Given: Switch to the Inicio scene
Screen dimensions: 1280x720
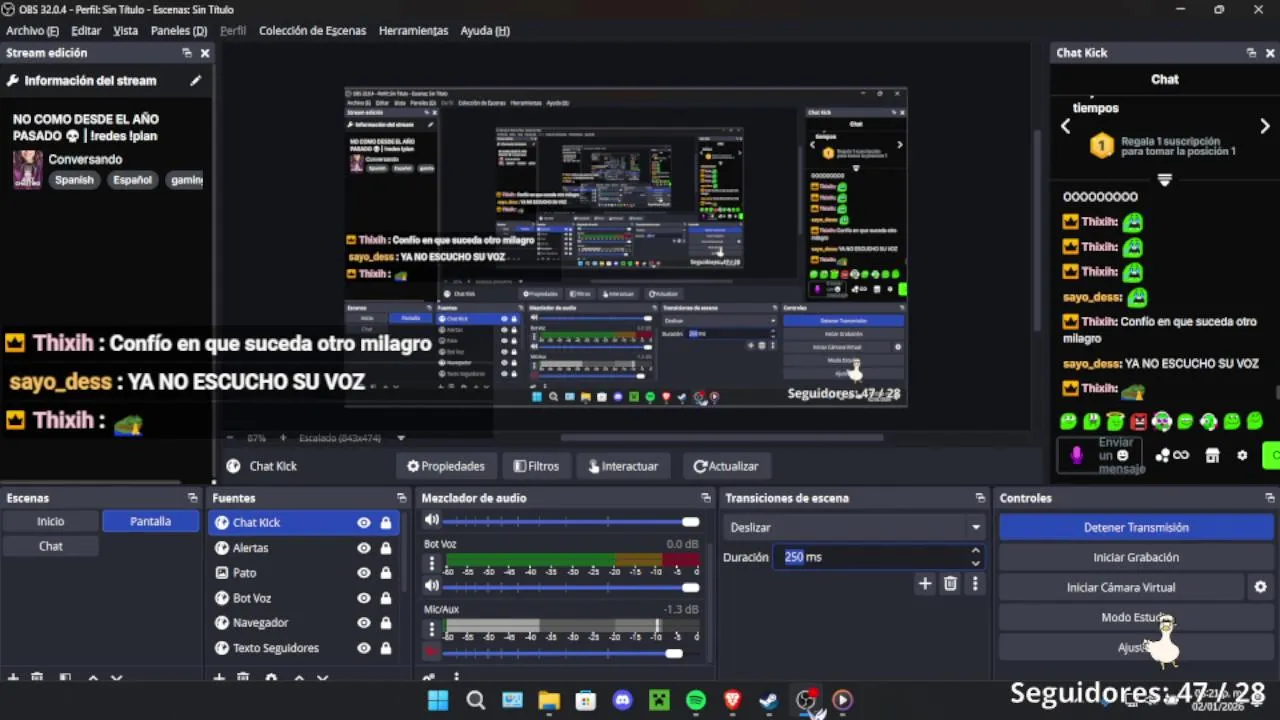Looking at the screenshot, I should pos(51,521).
